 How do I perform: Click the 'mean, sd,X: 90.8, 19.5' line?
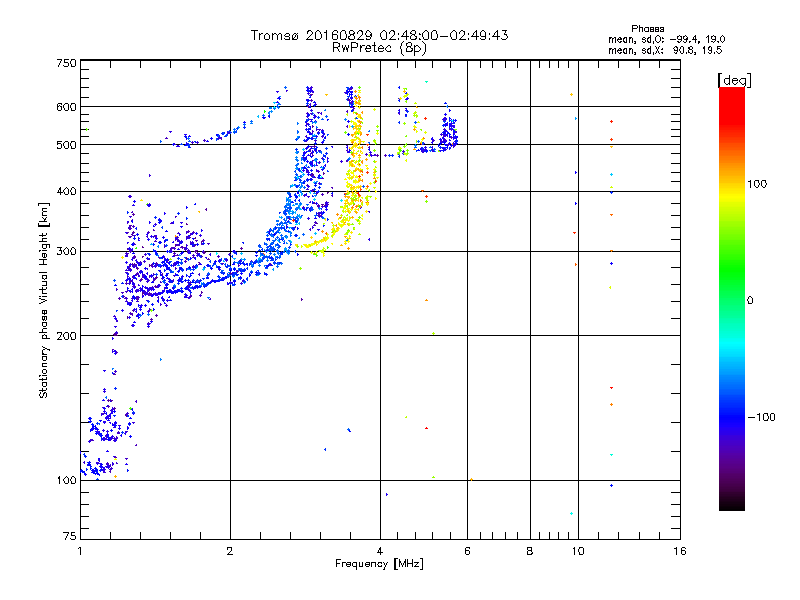[x=665, y=51]
